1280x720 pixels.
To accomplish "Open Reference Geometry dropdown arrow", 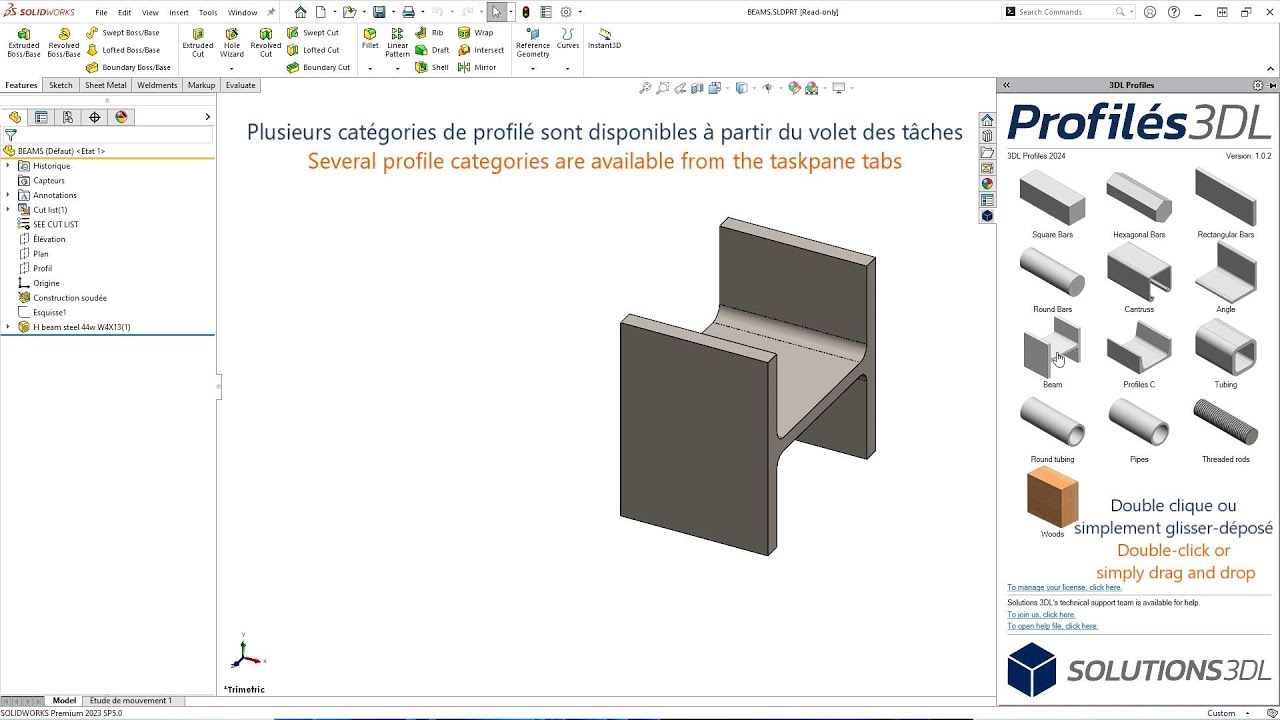I will [533, 68].
